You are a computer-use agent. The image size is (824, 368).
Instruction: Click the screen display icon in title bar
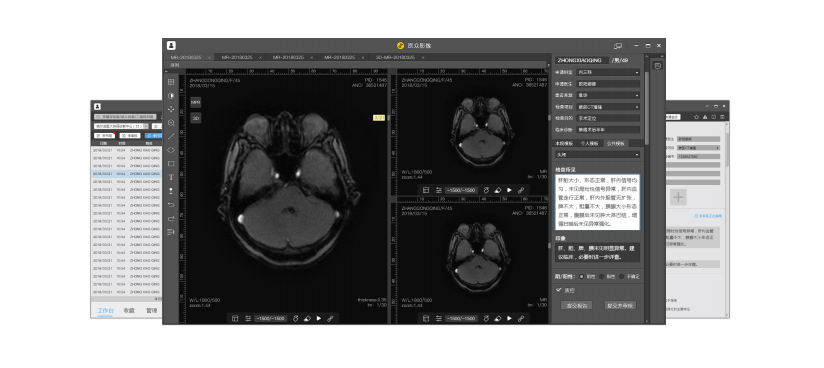[618, 46]
